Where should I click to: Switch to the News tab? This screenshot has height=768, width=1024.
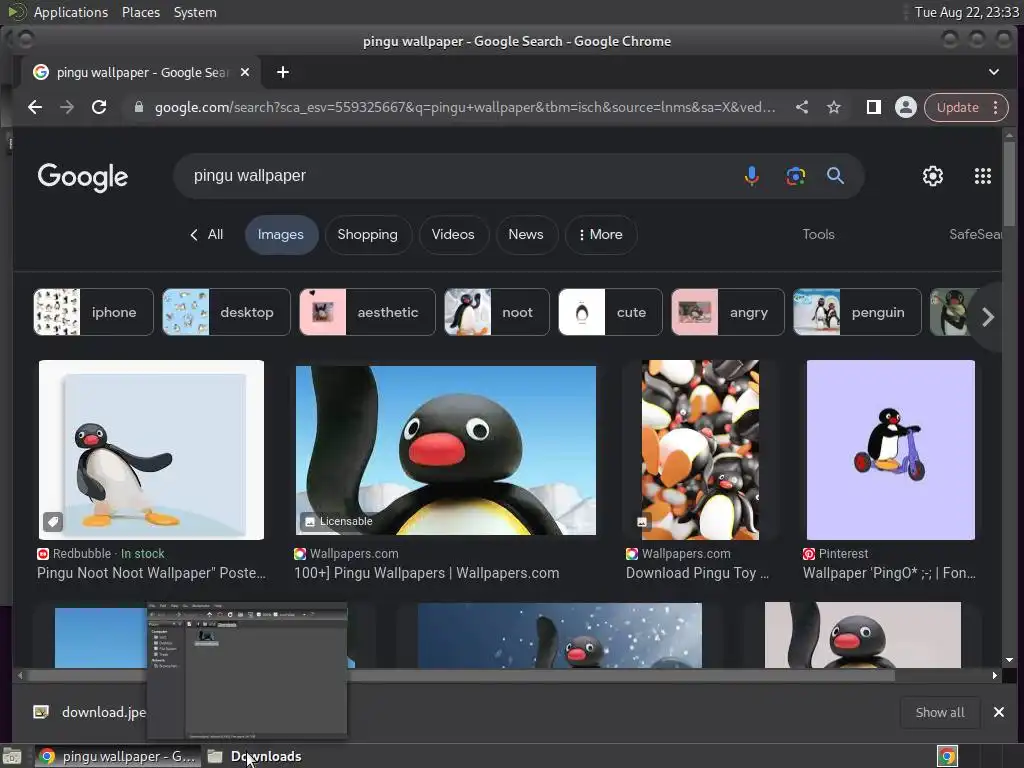pyautogui.click(x=526, y=234)
